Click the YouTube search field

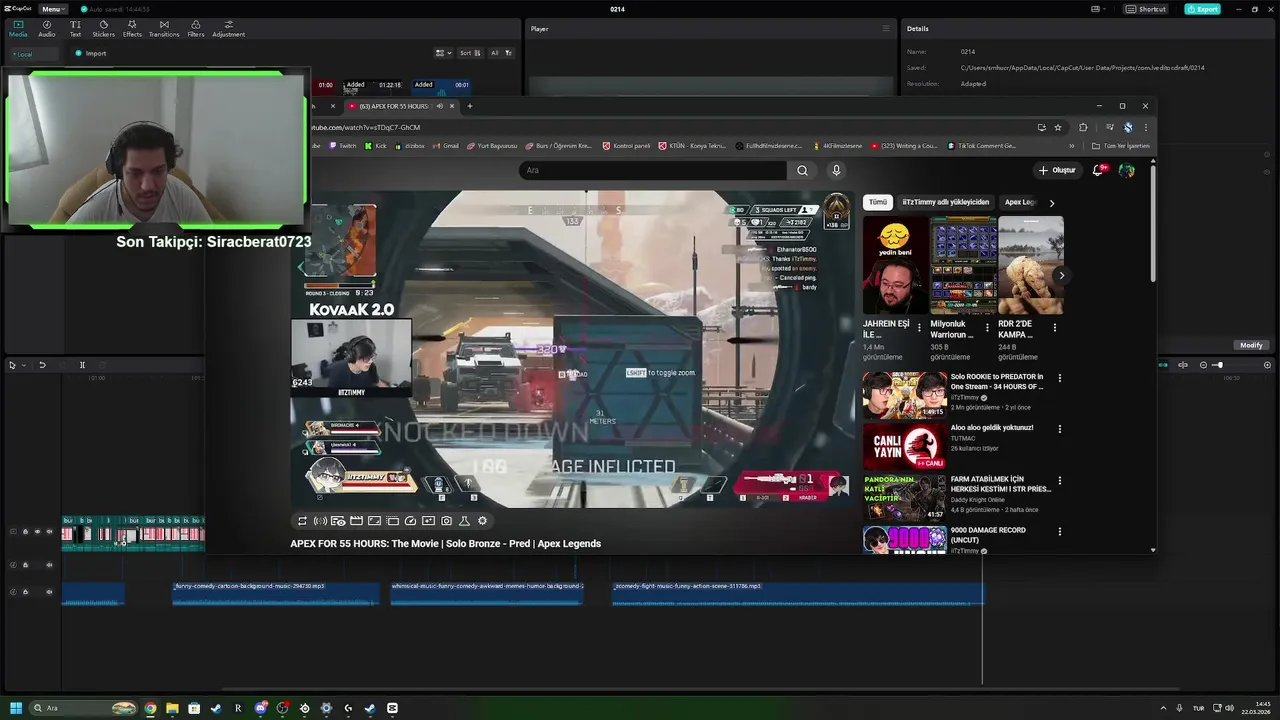652,170
